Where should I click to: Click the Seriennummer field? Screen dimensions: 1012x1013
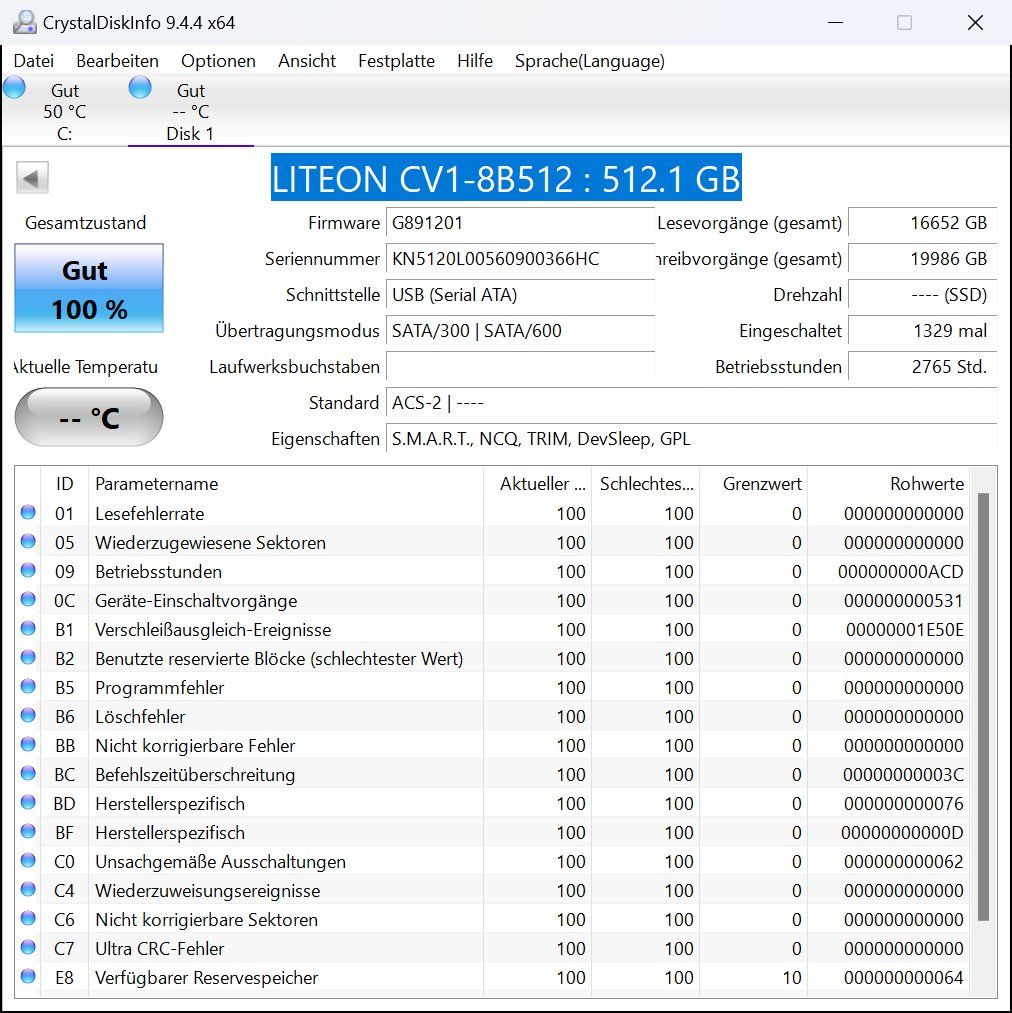[x=520, y=259]
